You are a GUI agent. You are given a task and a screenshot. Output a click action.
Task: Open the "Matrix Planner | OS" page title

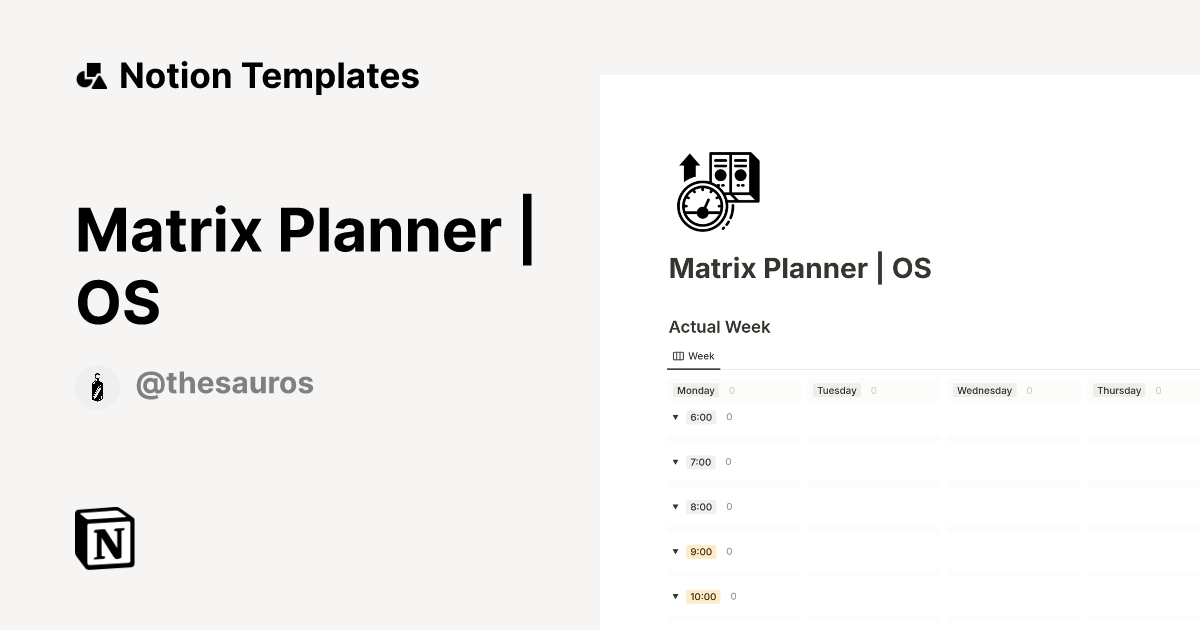pyautogui.click(x=799, y=268)
